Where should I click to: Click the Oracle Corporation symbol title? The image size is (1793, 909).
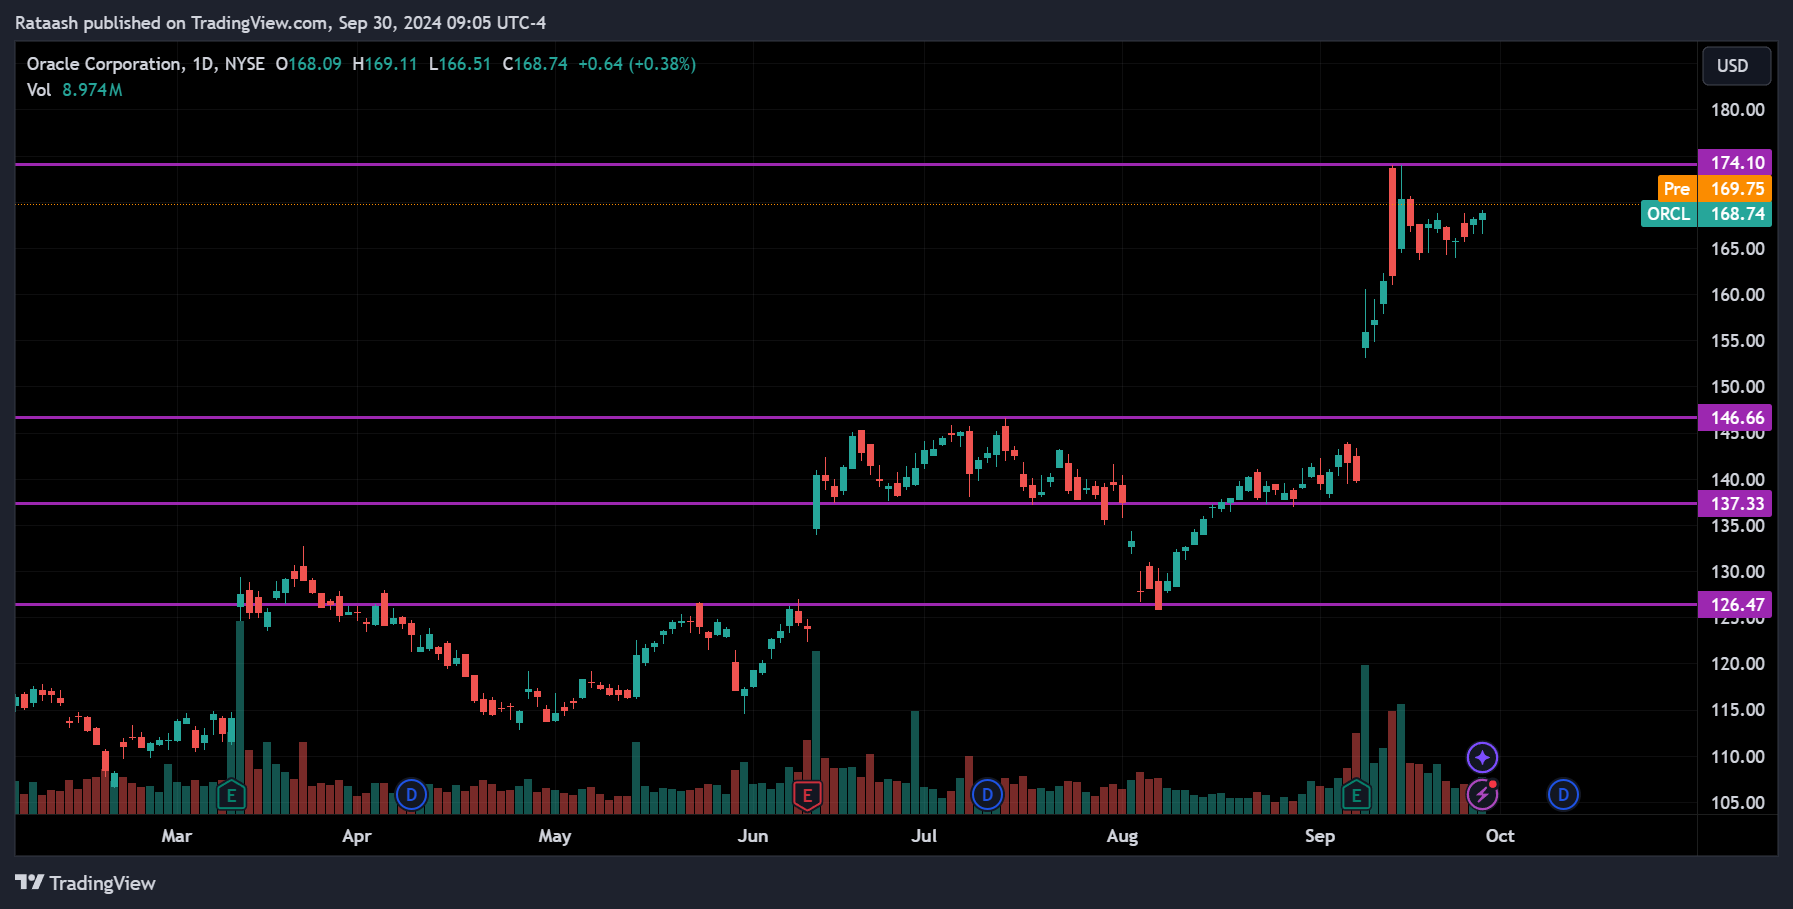pos(104,64)
